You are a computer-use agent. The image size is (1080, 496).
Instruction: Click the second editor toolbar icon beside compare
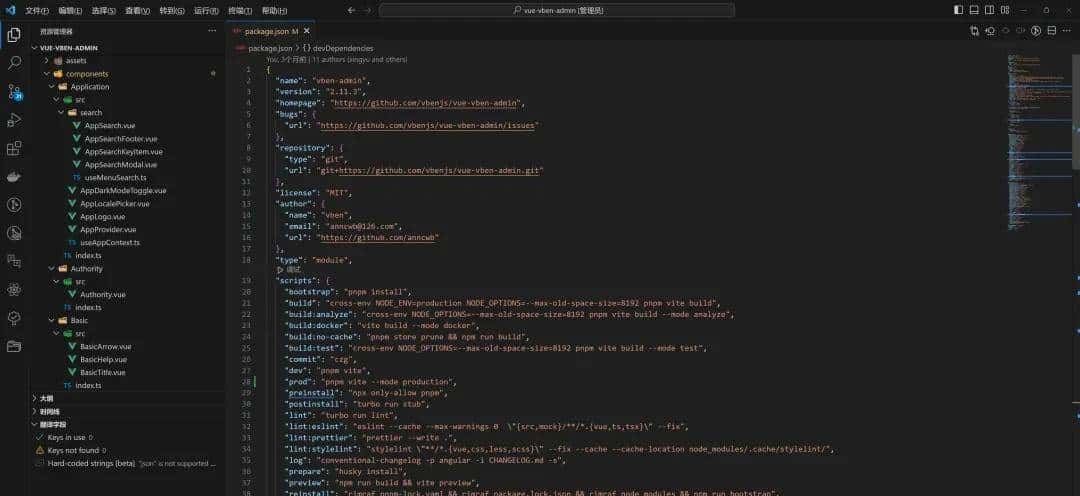[990, 31]
